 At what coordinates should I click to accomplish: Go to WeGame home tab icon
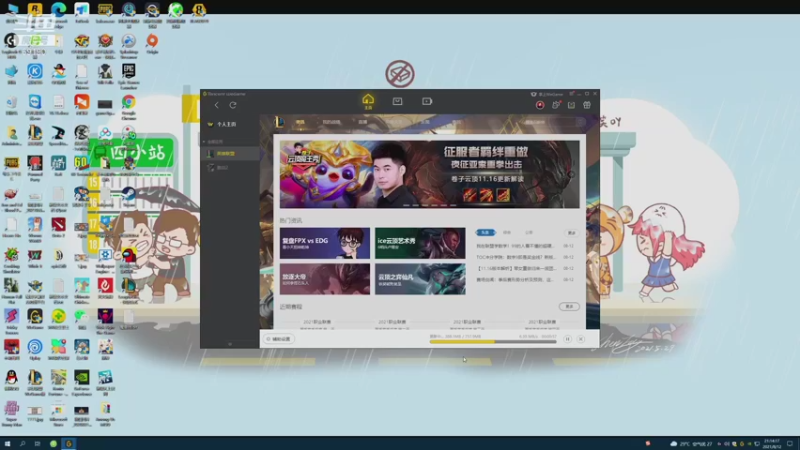368,101
